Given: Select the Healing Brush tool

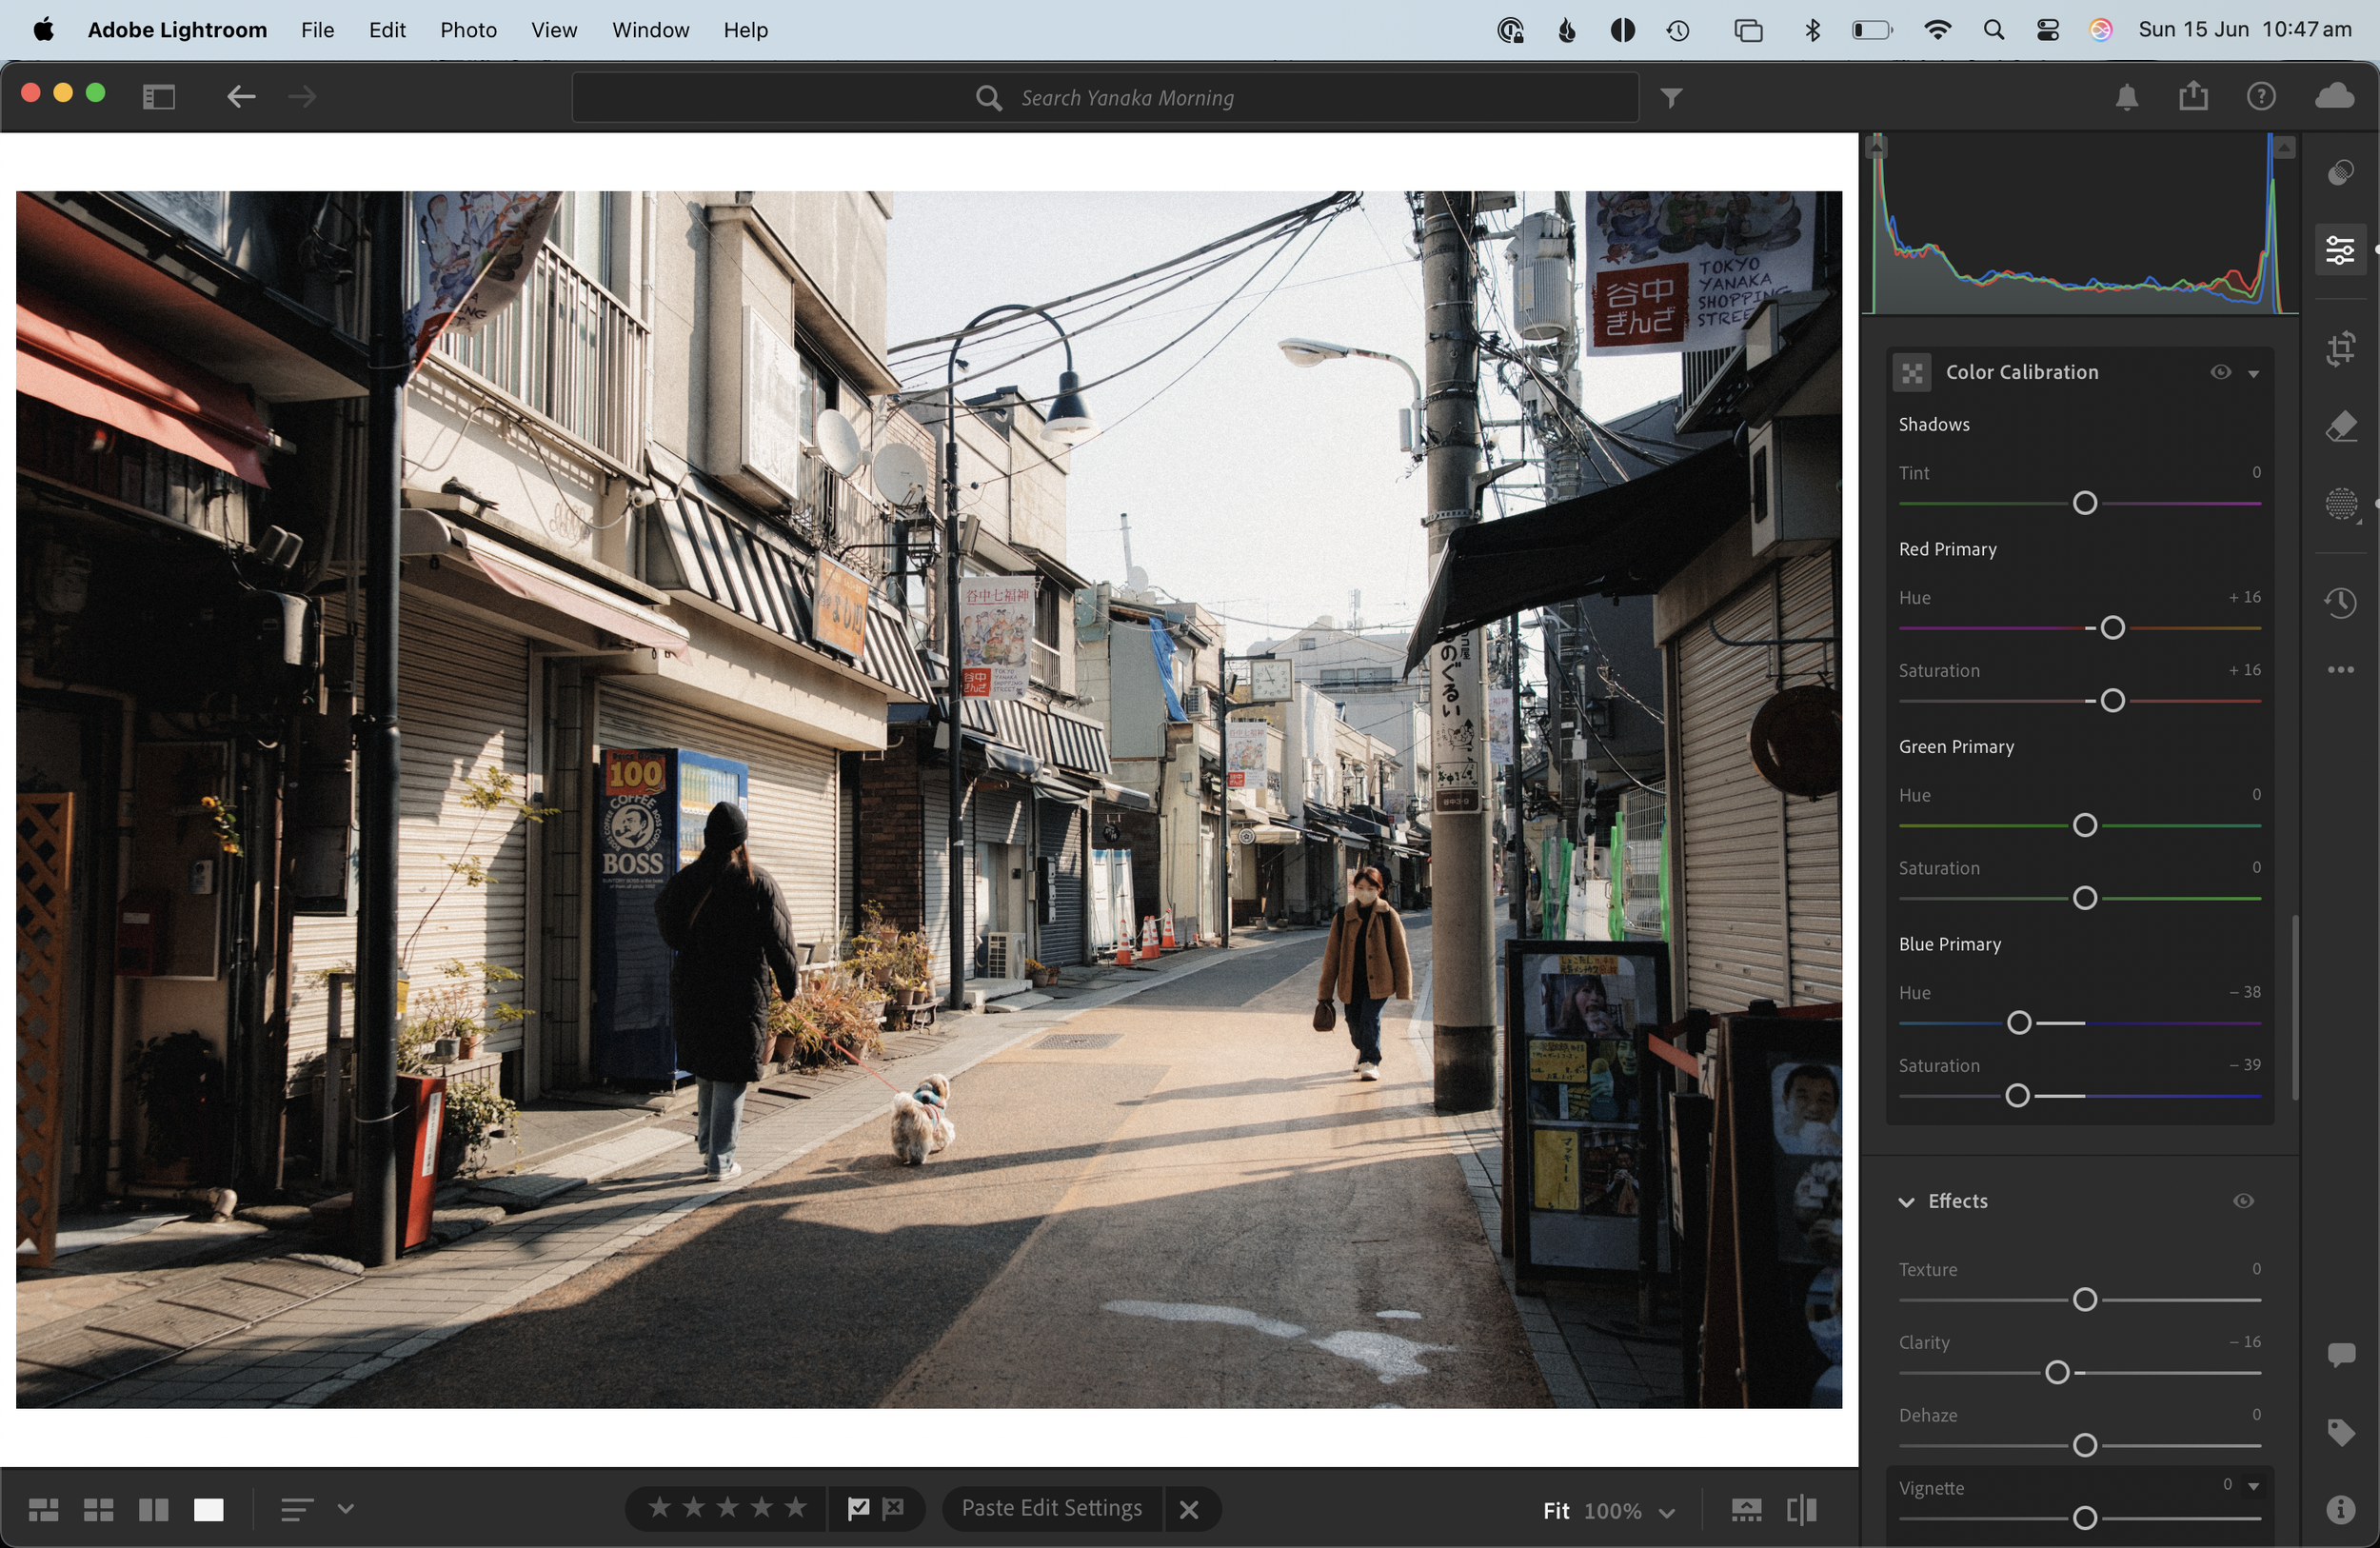Looking at the screenshot, I should [x=2340, y=427].
